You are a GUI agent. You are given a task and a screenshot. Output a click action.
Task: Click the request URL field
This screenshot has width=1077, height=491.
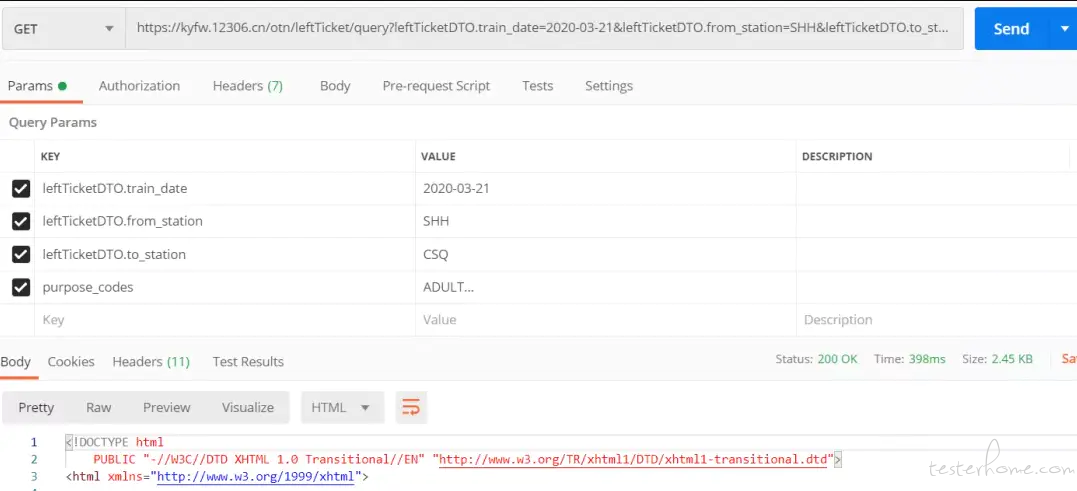544,29
